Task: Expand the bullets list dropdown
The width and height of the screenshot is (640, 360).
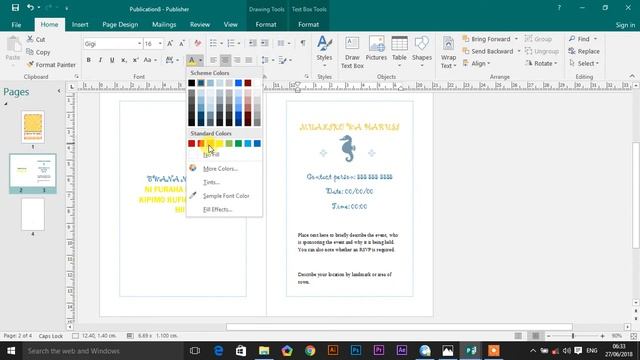Action: tap(221, 43)
